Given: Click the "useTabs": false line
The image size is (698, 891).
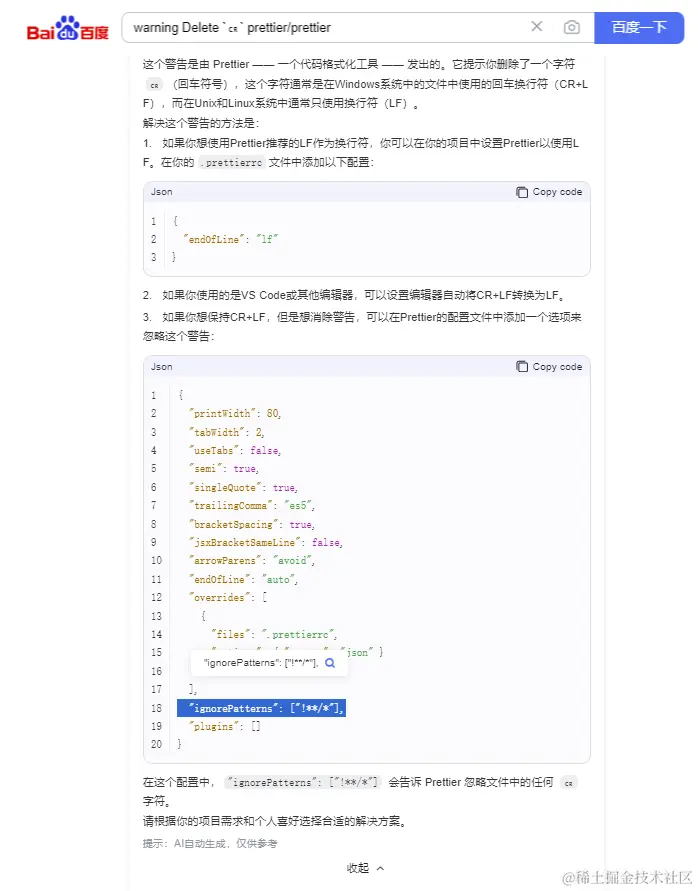Looking at the screenshot, I should click(235, 450).
